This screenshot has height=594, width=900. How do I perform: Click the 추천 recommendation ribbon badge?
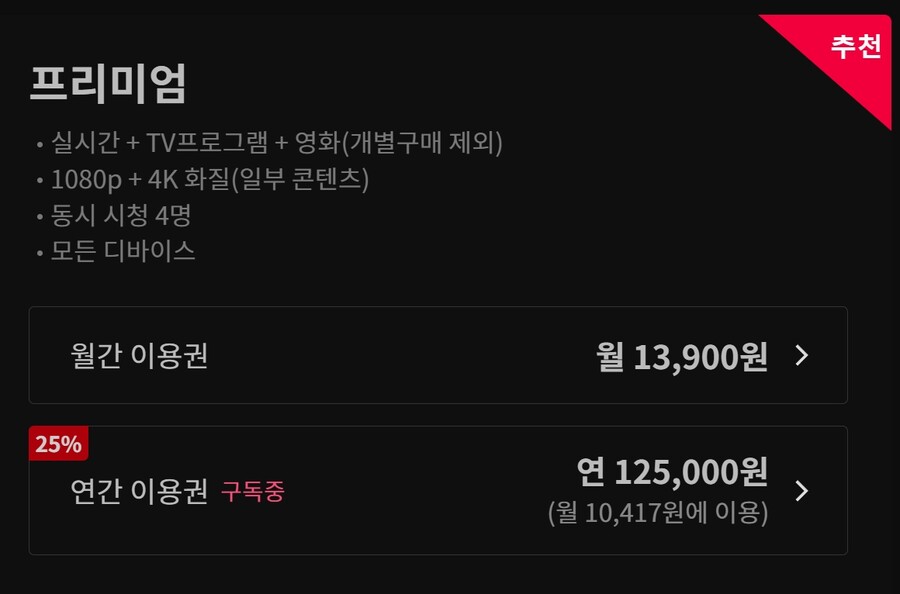tap(853, 46)
